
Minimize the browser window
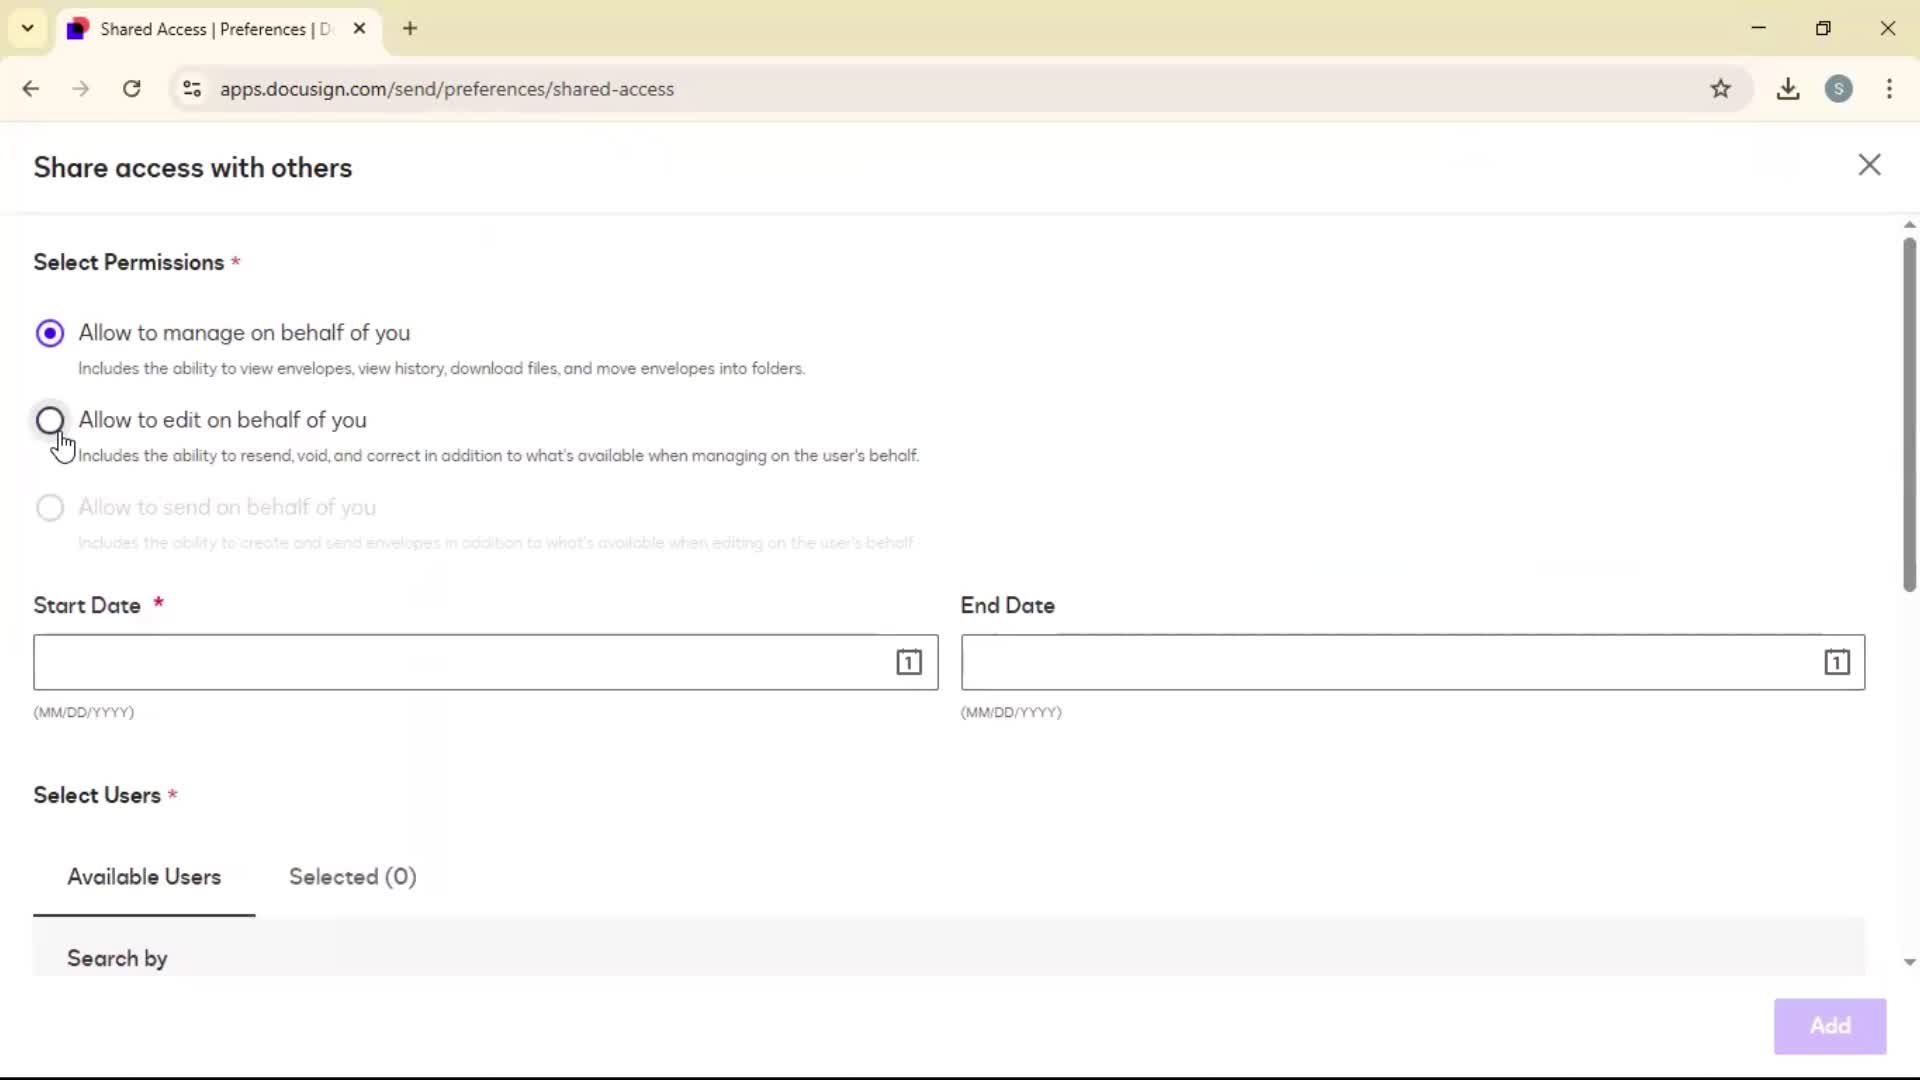[x=1758, y=28]
